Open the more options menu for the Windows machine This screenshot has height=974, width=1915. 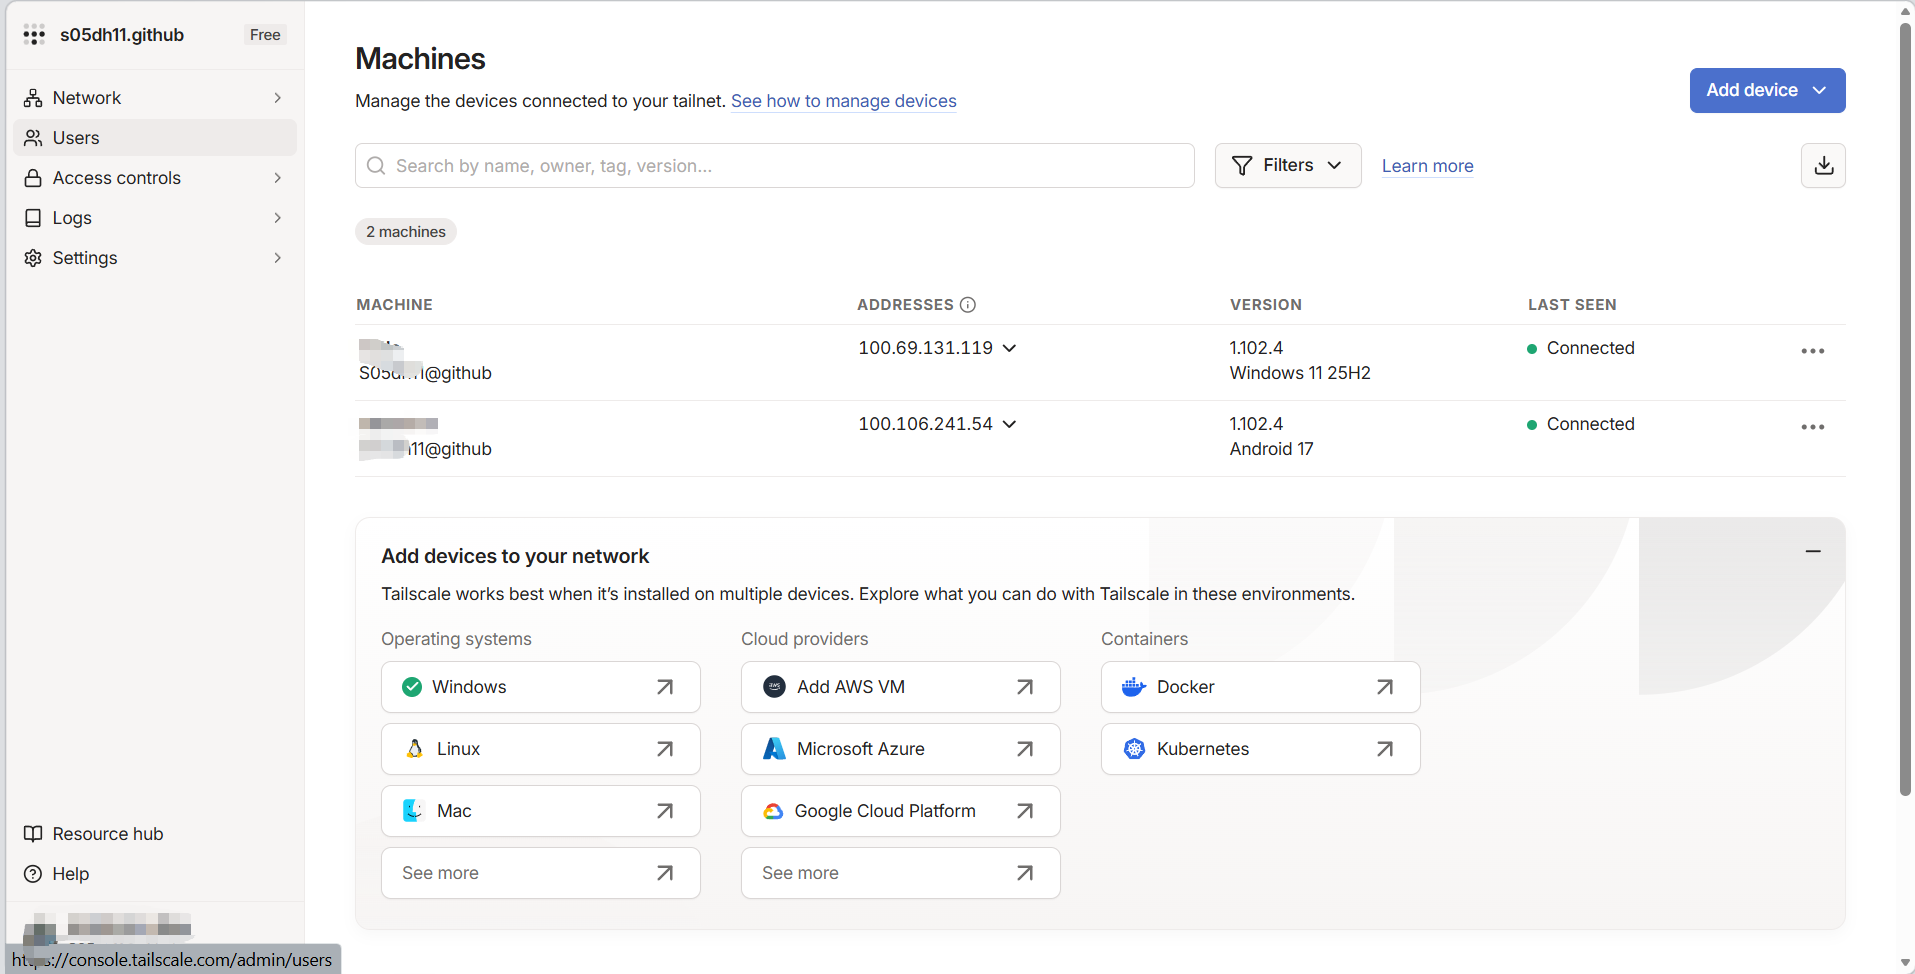[1813, 351]
